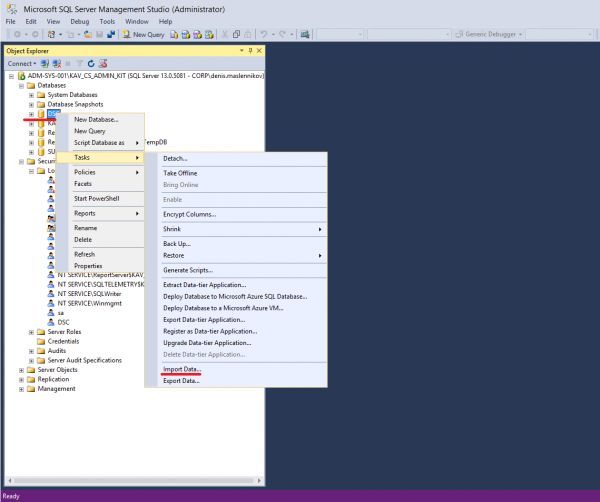Open the Tools menu in menu bar
The image size is (600, 502).
[107, 20]
